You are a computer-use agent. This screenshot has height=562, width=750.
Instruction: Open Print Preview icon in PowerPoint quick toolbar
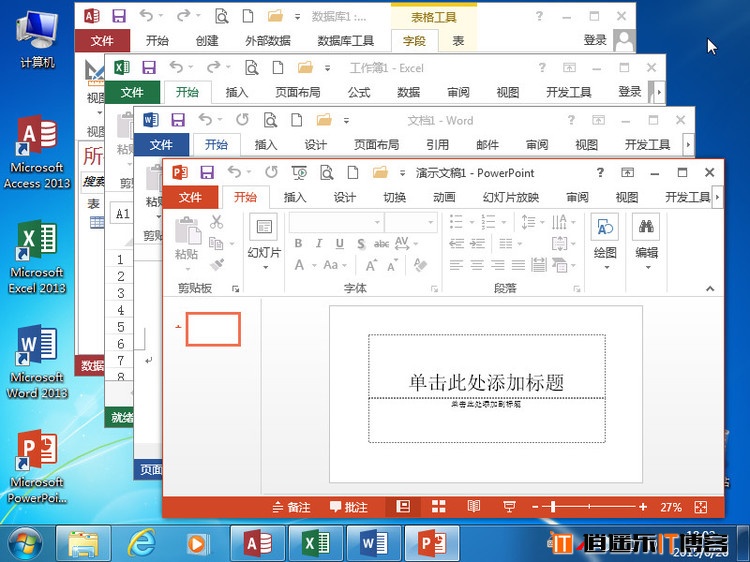tap(327, 172)
